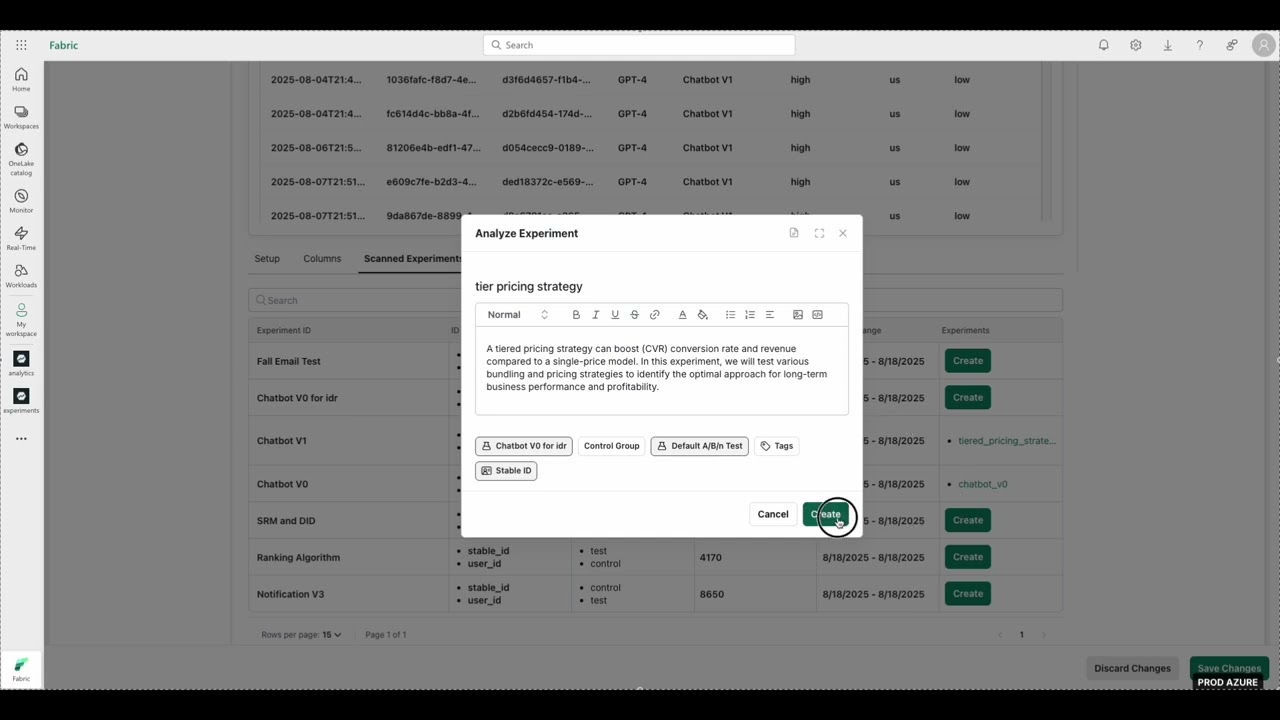Open the text color picker

[x=683, y=315]
